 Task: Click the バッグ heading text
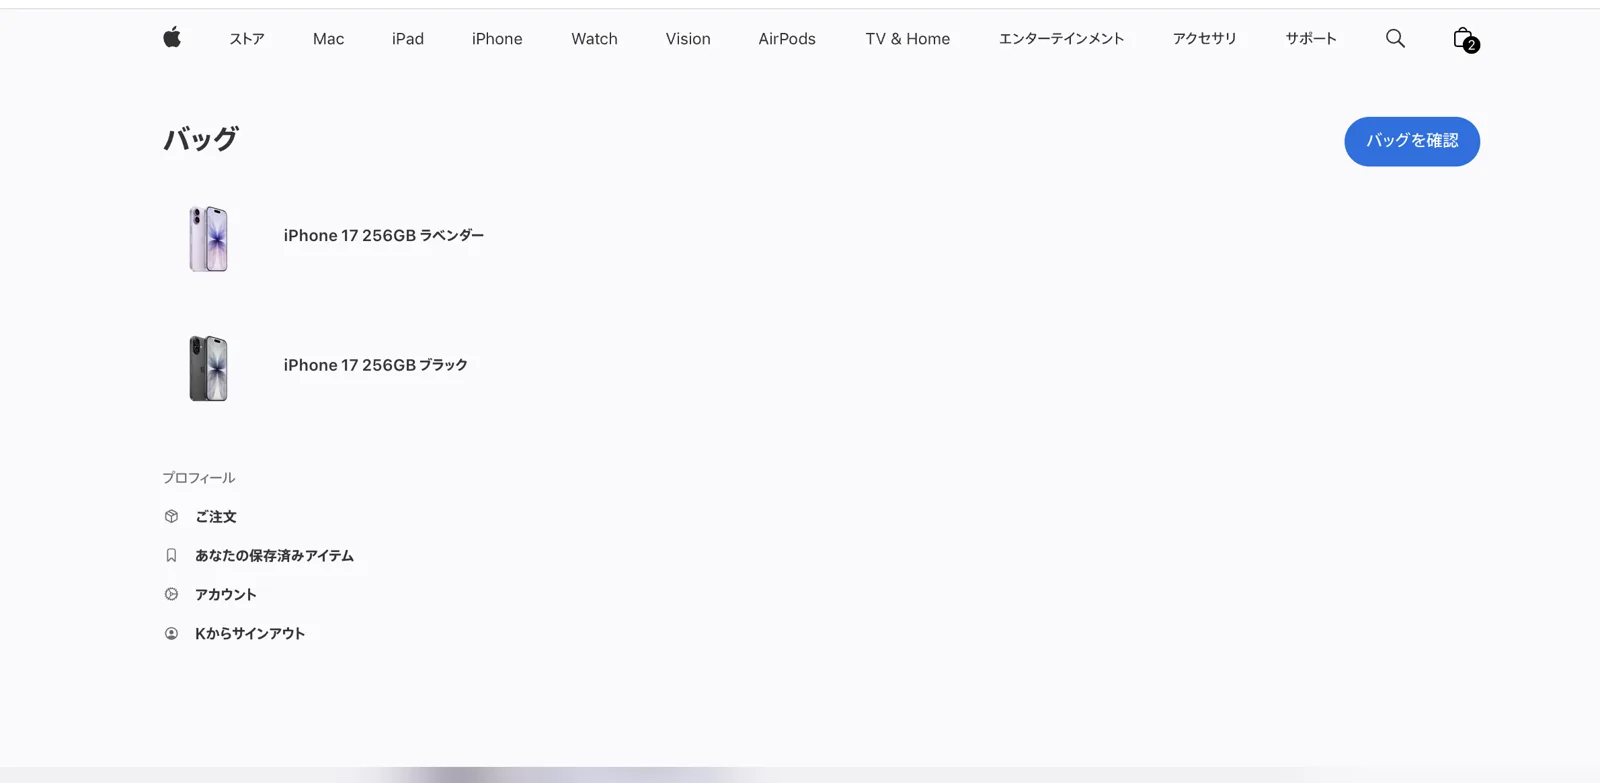coord(201,139)
